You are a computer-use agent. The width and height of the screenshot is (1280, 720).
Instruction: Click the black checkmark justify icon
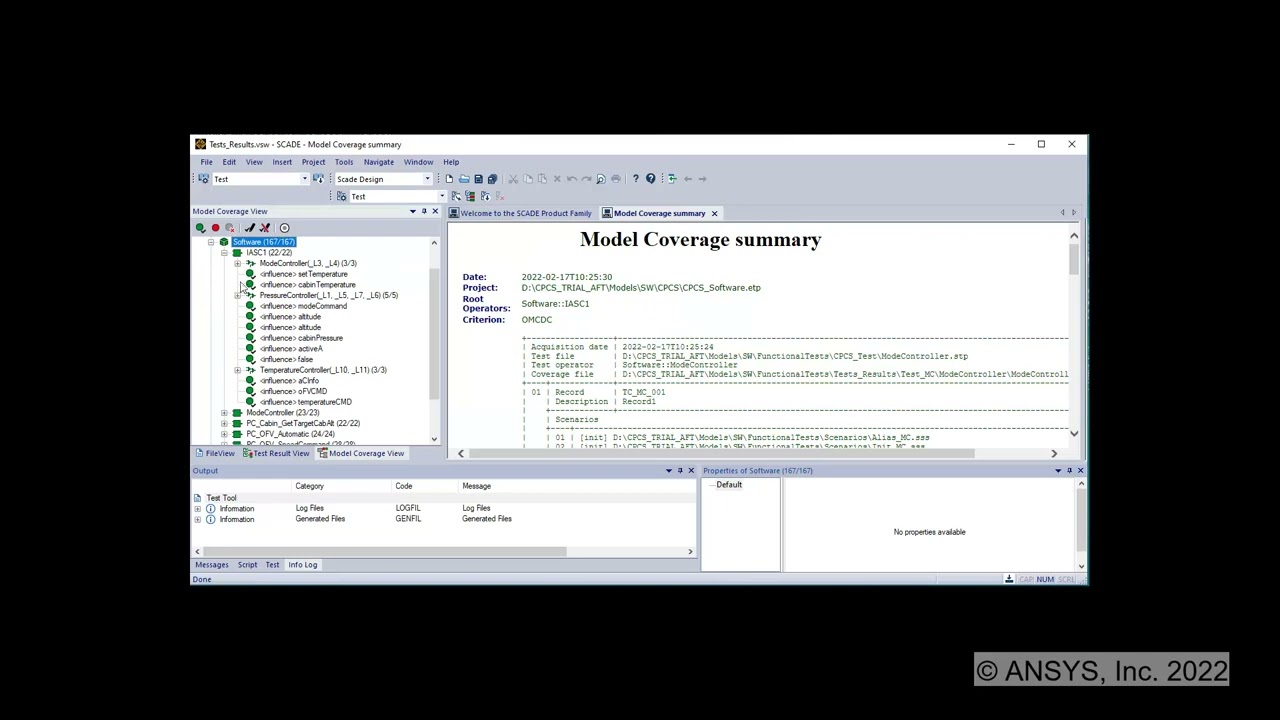pos(250,228)
